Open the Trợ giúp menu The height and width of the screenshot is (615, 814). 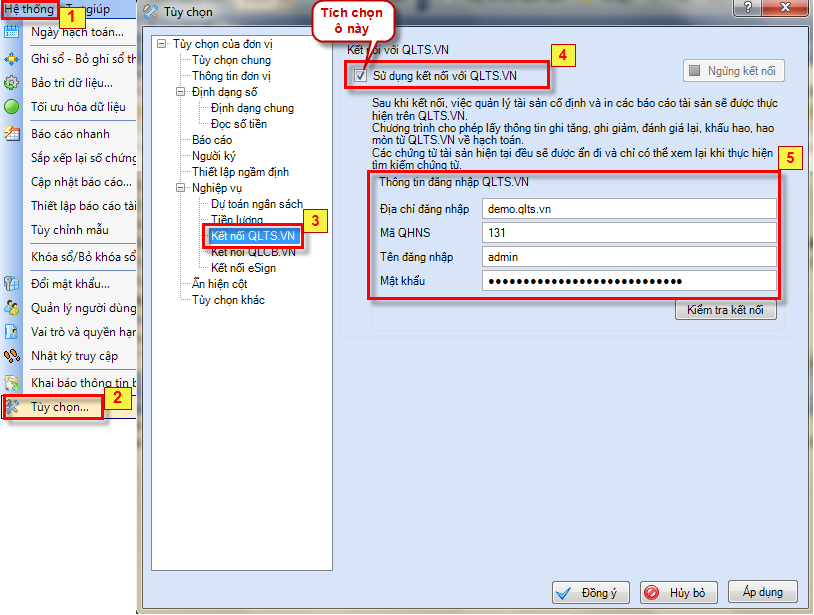88,9
